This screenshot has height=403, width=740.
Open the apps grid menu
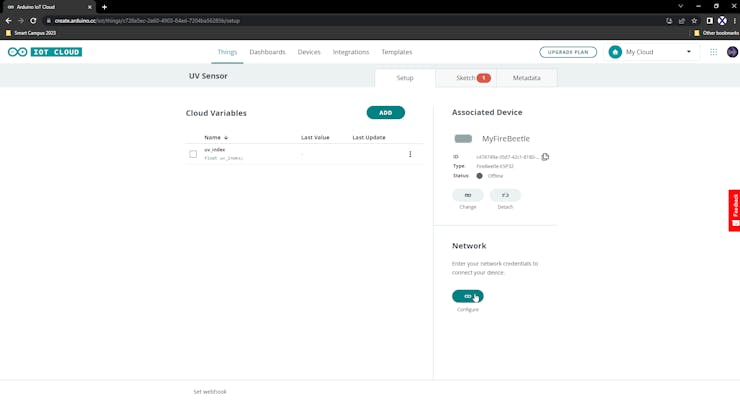(x=713, y=52)
